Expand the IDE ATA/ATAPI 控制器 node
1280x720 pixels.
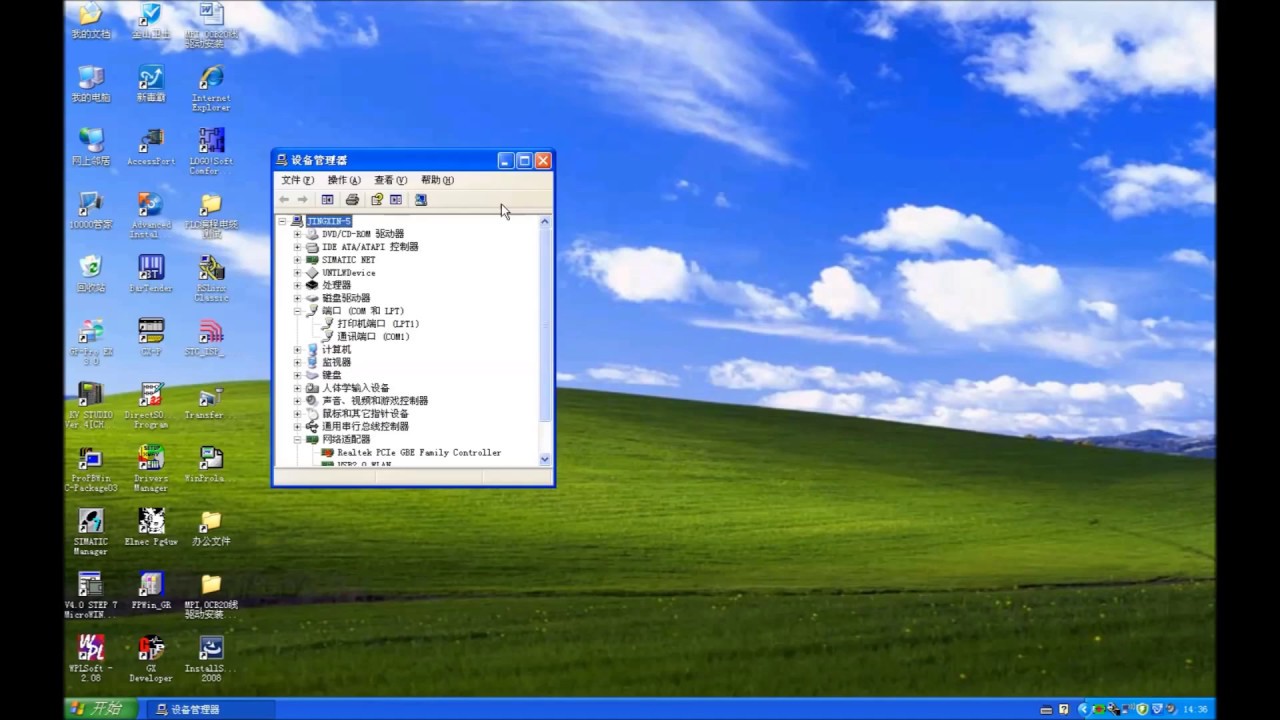pyautogui.click(x=297, y=247)
